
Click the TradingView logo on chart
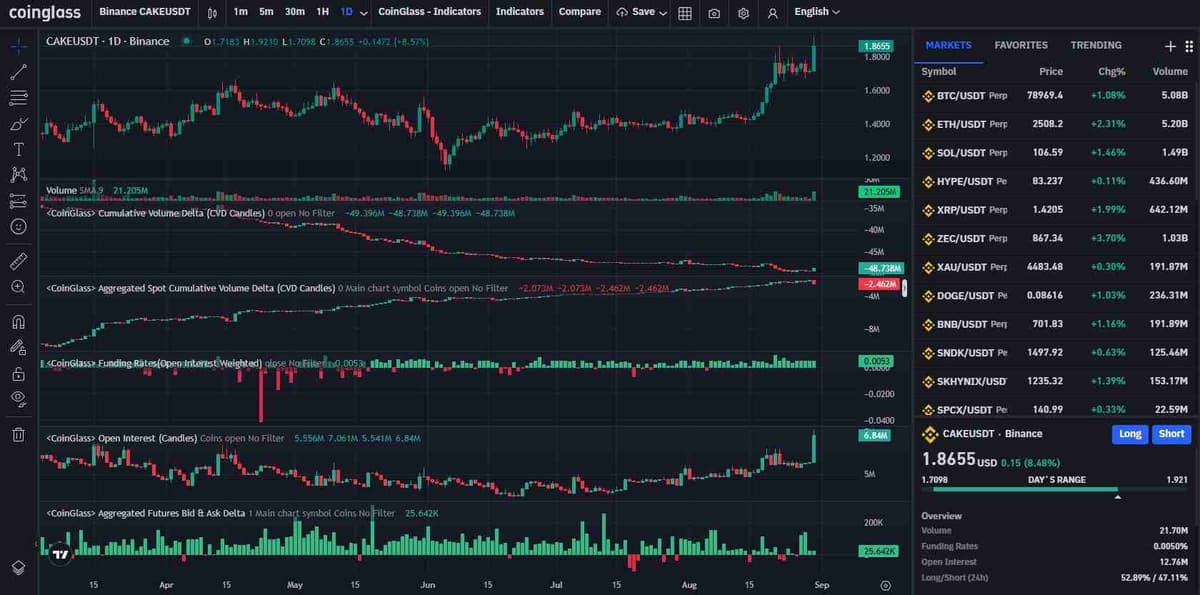point(60,553)
